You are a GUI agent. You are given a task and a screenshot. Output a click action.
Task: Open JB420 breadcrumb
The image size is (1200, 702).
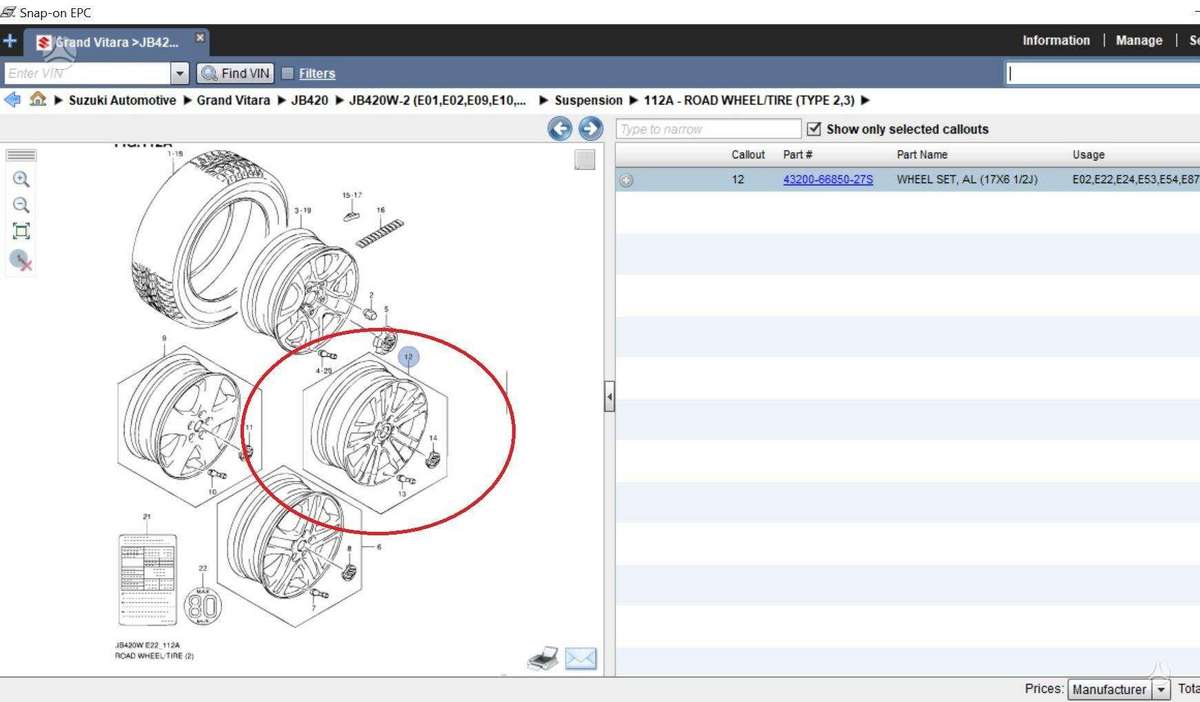[310, 100]
